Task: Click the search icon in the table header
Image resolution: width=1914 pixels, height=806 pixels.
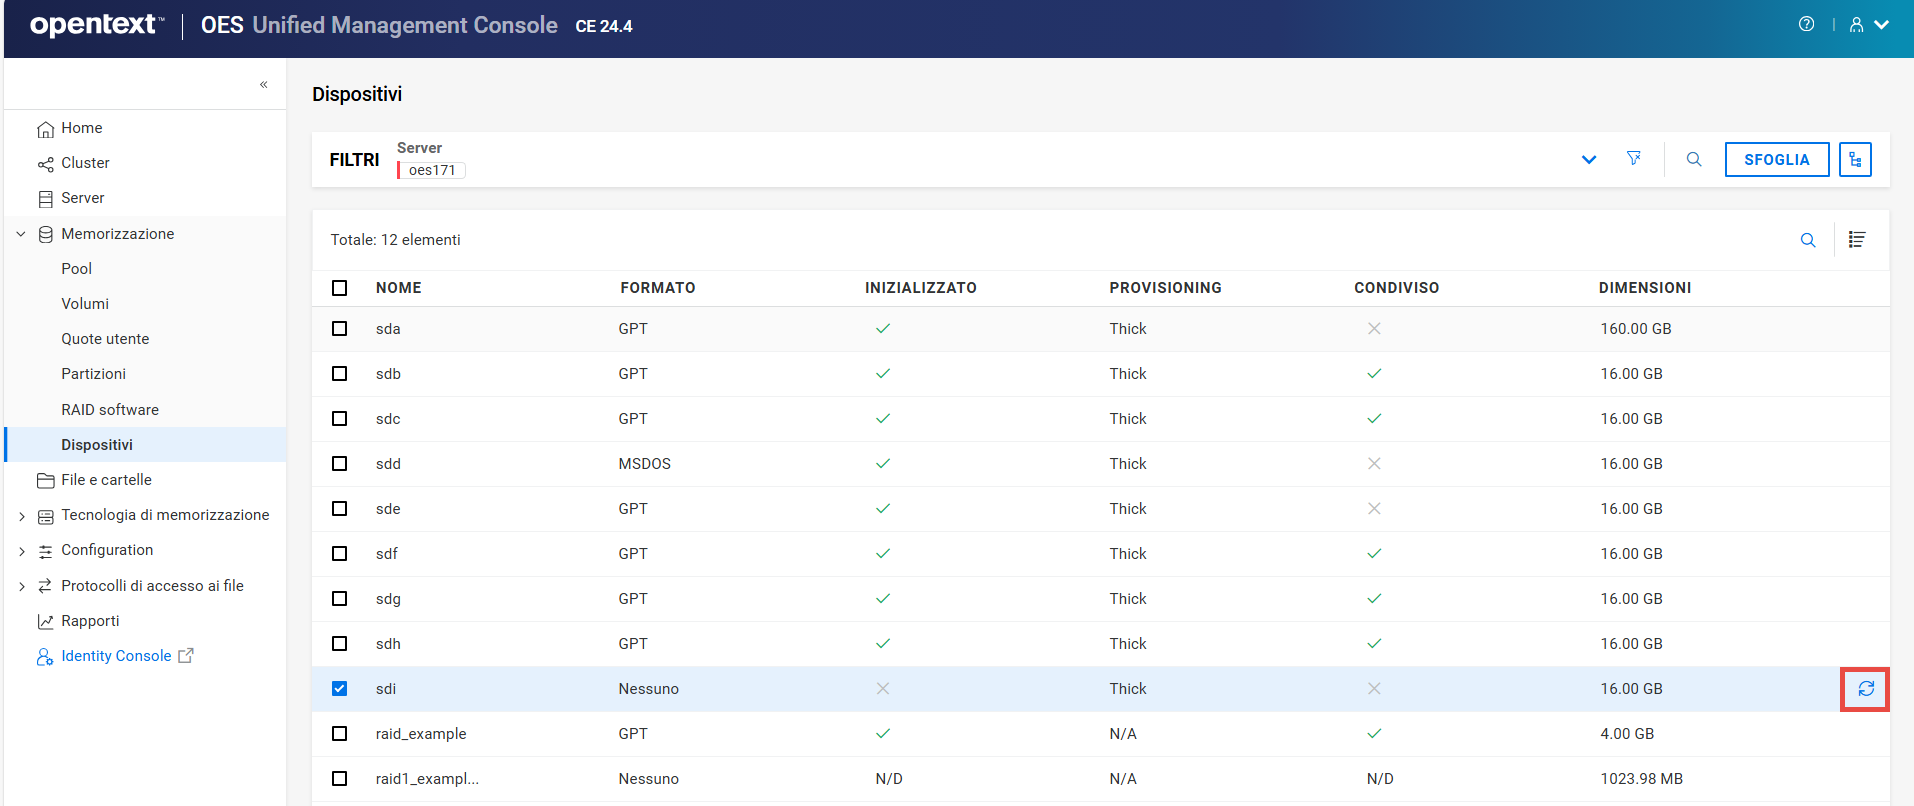Action: pos(1807,240)
